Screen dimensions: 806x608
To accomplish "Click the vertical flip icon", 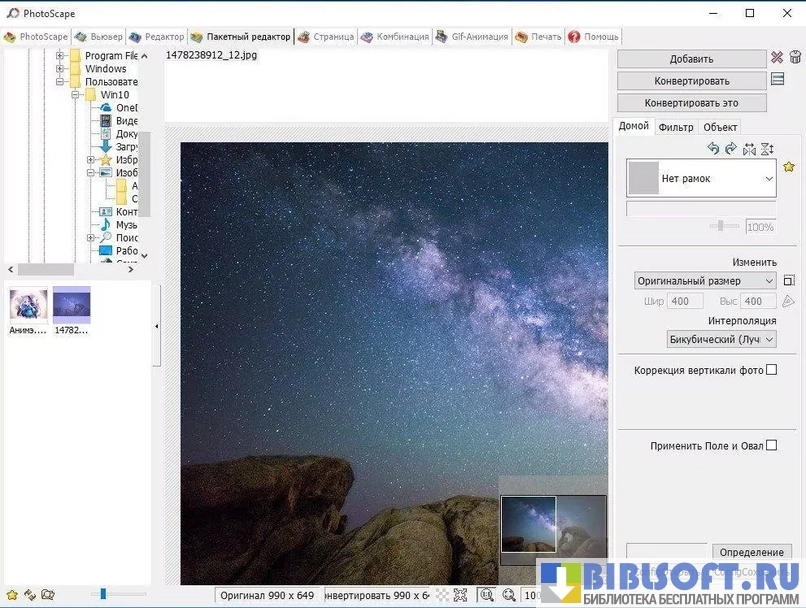I will tap(767, 148).
